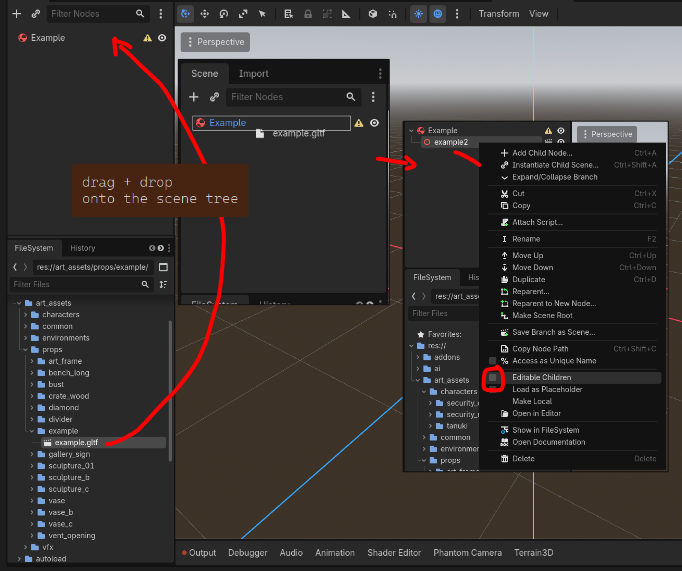Switch to the History tab

coord(82,248)
